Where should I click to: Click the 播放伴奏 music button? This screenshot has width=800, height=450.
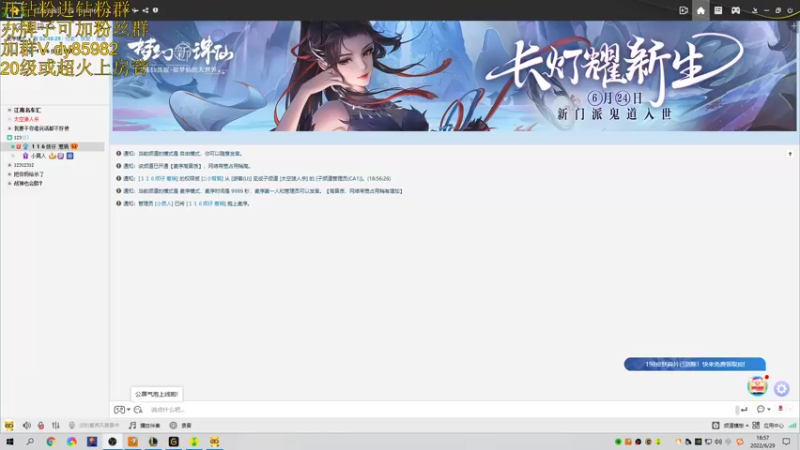click(x=144, y=425)
